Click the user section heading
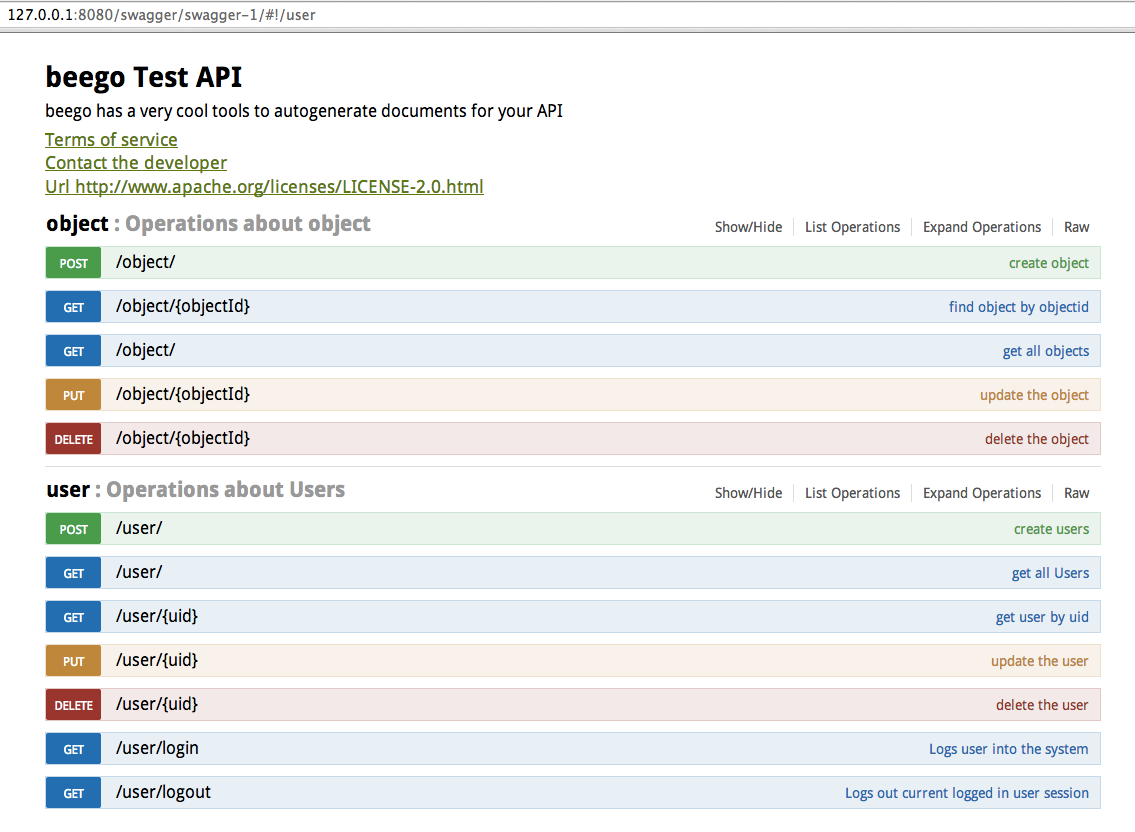 click(195, 489)
